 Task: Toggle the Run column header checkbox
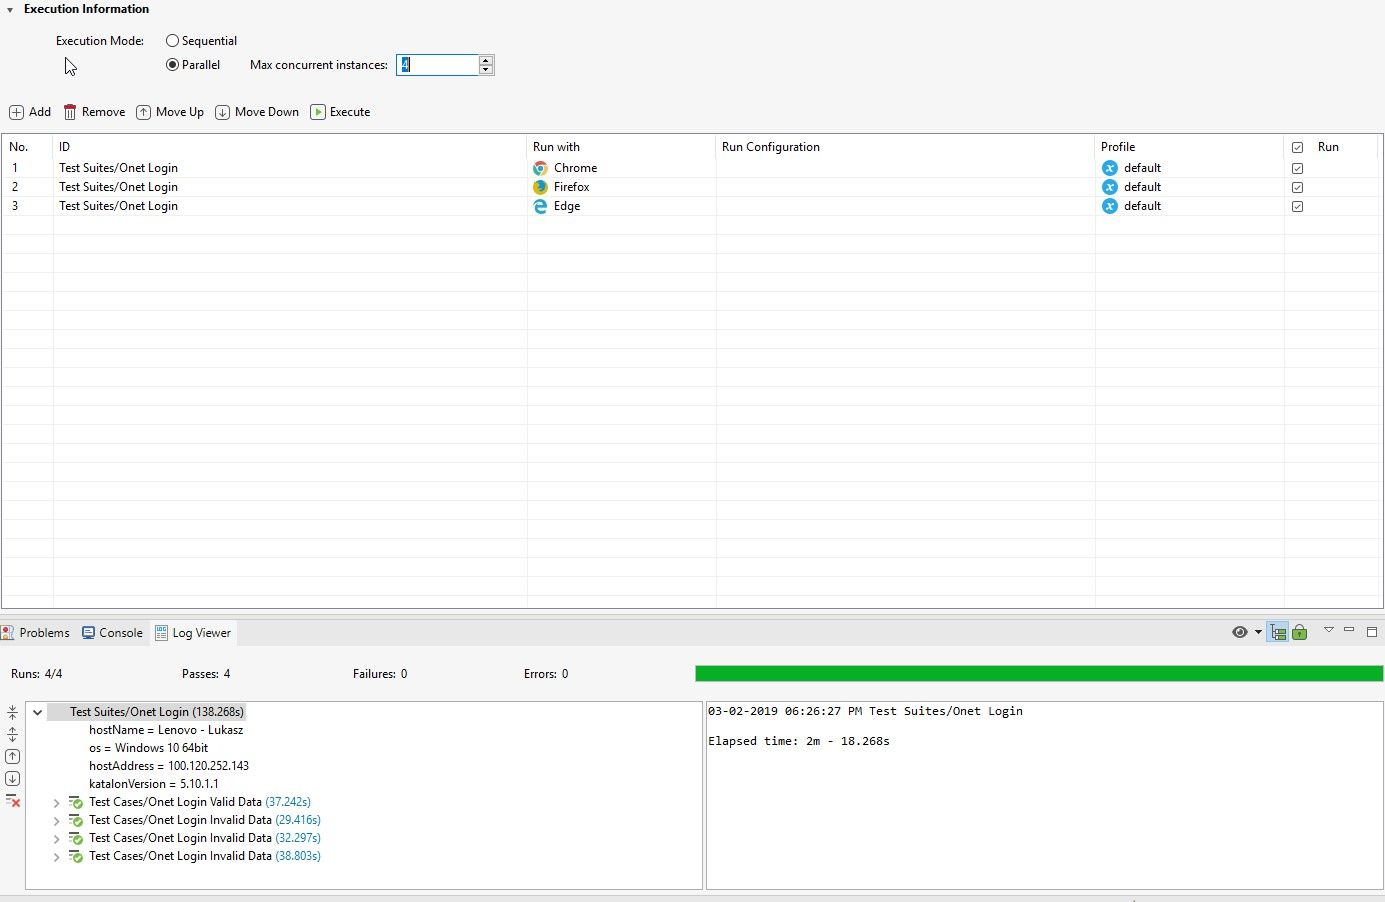(x=1297, y=147)
